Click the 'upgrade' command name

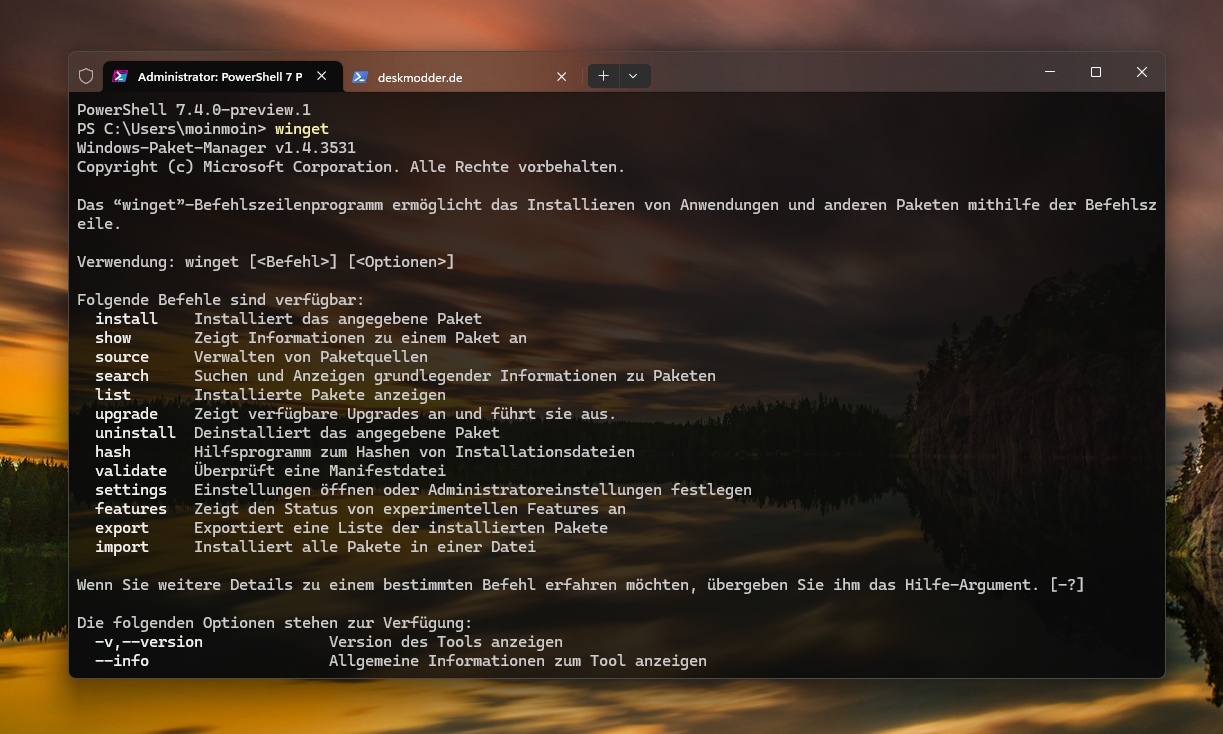click(126, 414)
